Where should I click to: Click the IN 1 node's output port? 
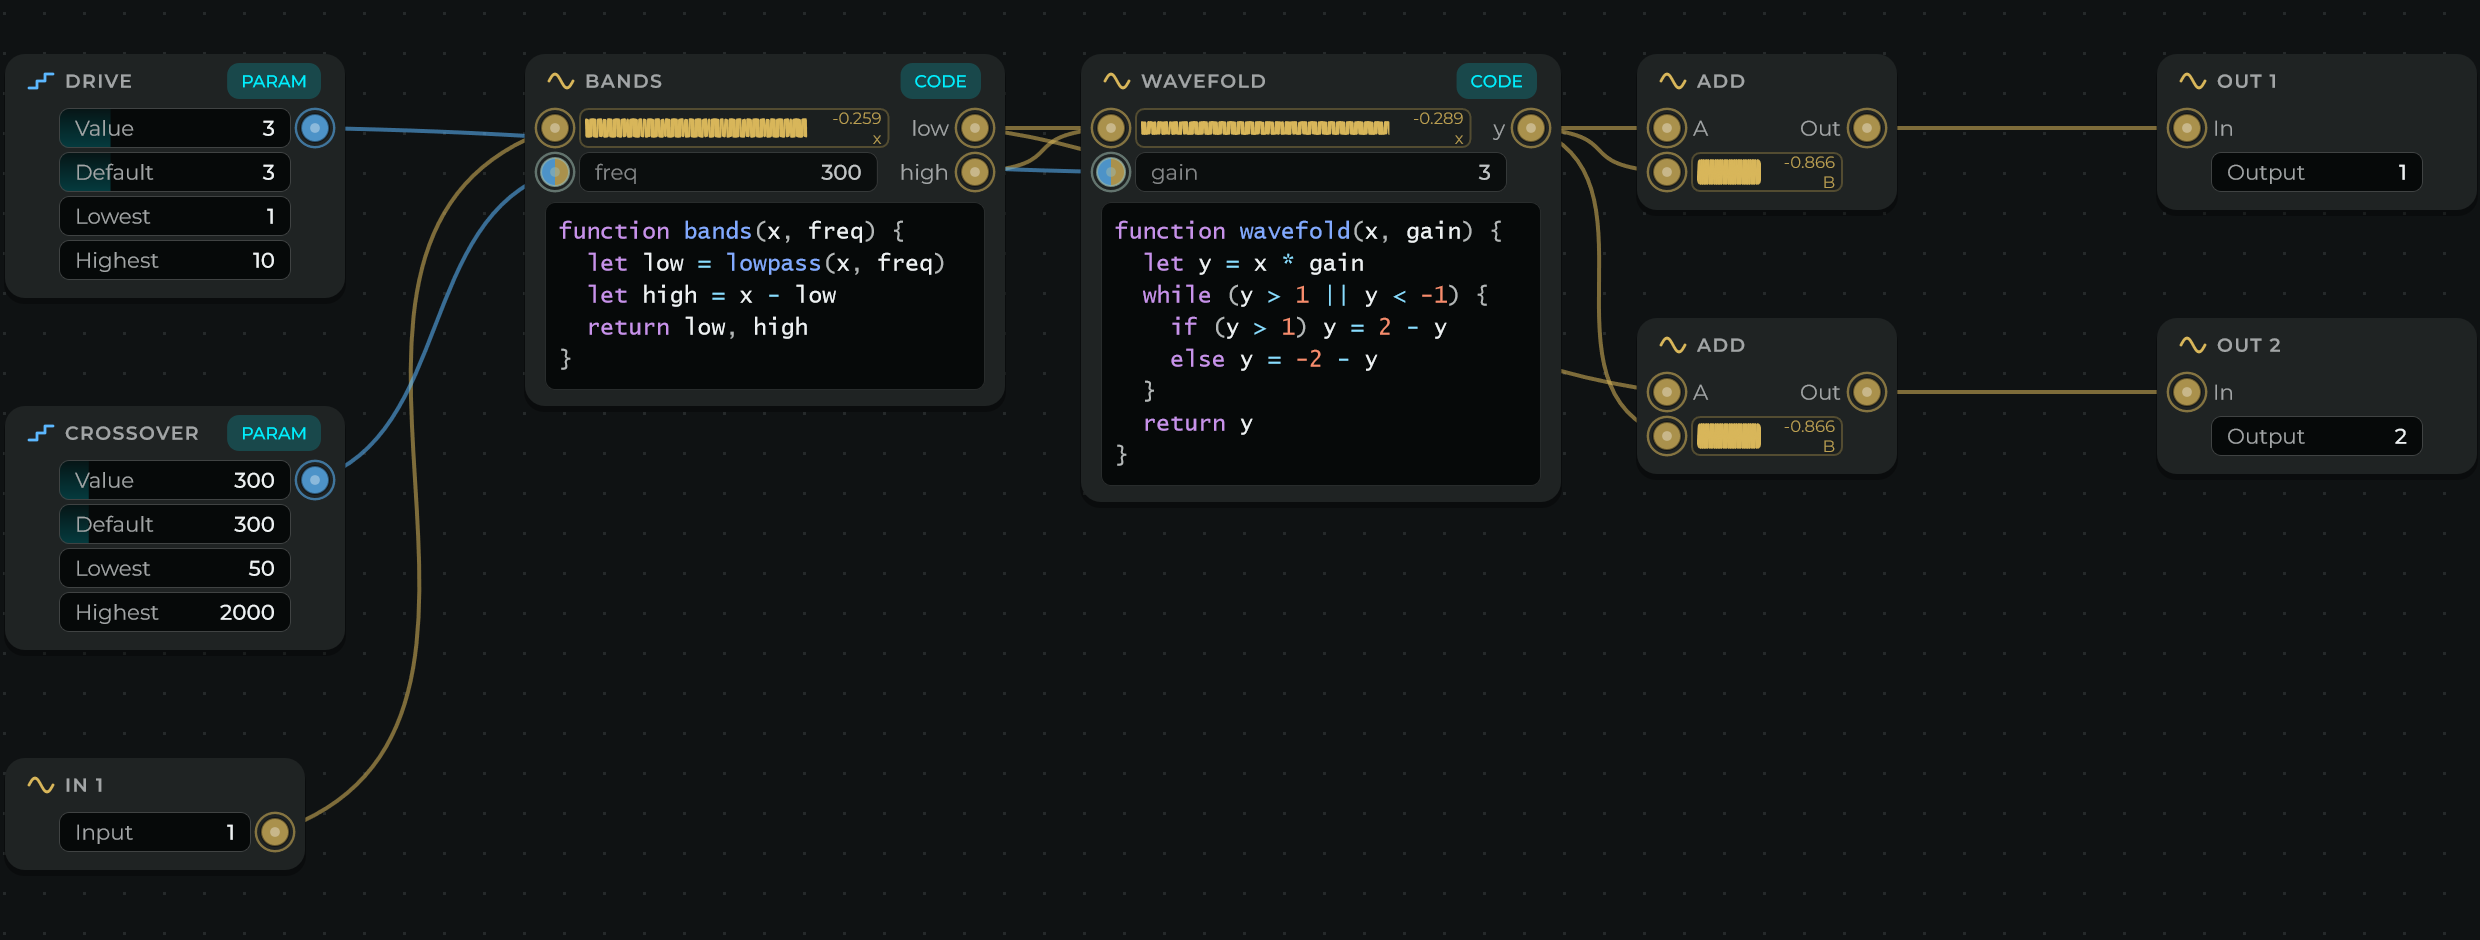[275, 832]
